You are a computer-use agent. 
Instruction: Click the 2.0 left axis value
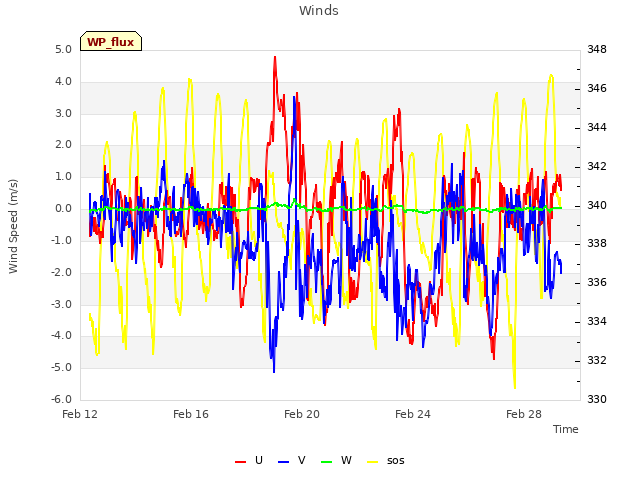pos(64,145)
